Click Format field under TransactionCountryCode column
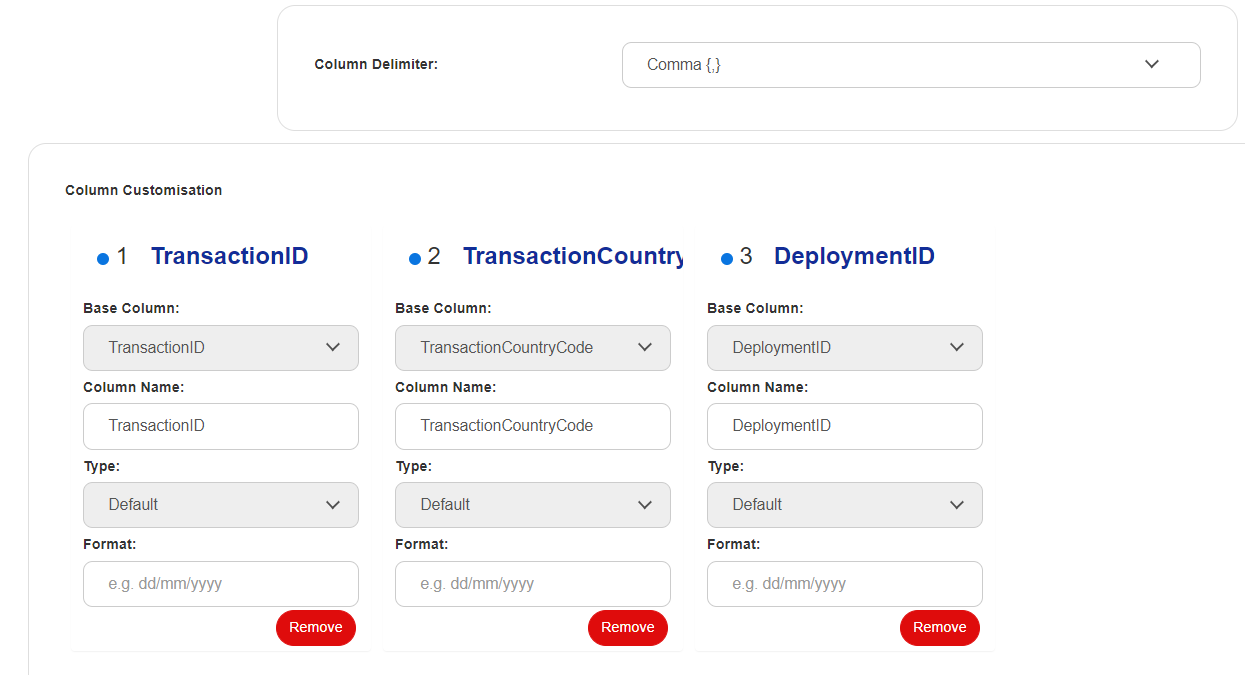1245x675 pixels. pos(533,584)
